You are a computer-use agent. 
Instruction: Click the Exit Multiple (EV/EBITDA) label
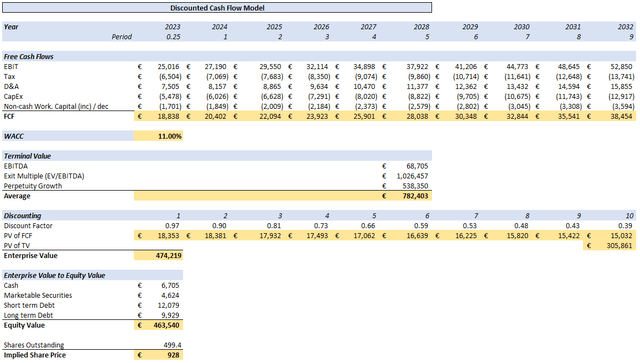point(44,176)
